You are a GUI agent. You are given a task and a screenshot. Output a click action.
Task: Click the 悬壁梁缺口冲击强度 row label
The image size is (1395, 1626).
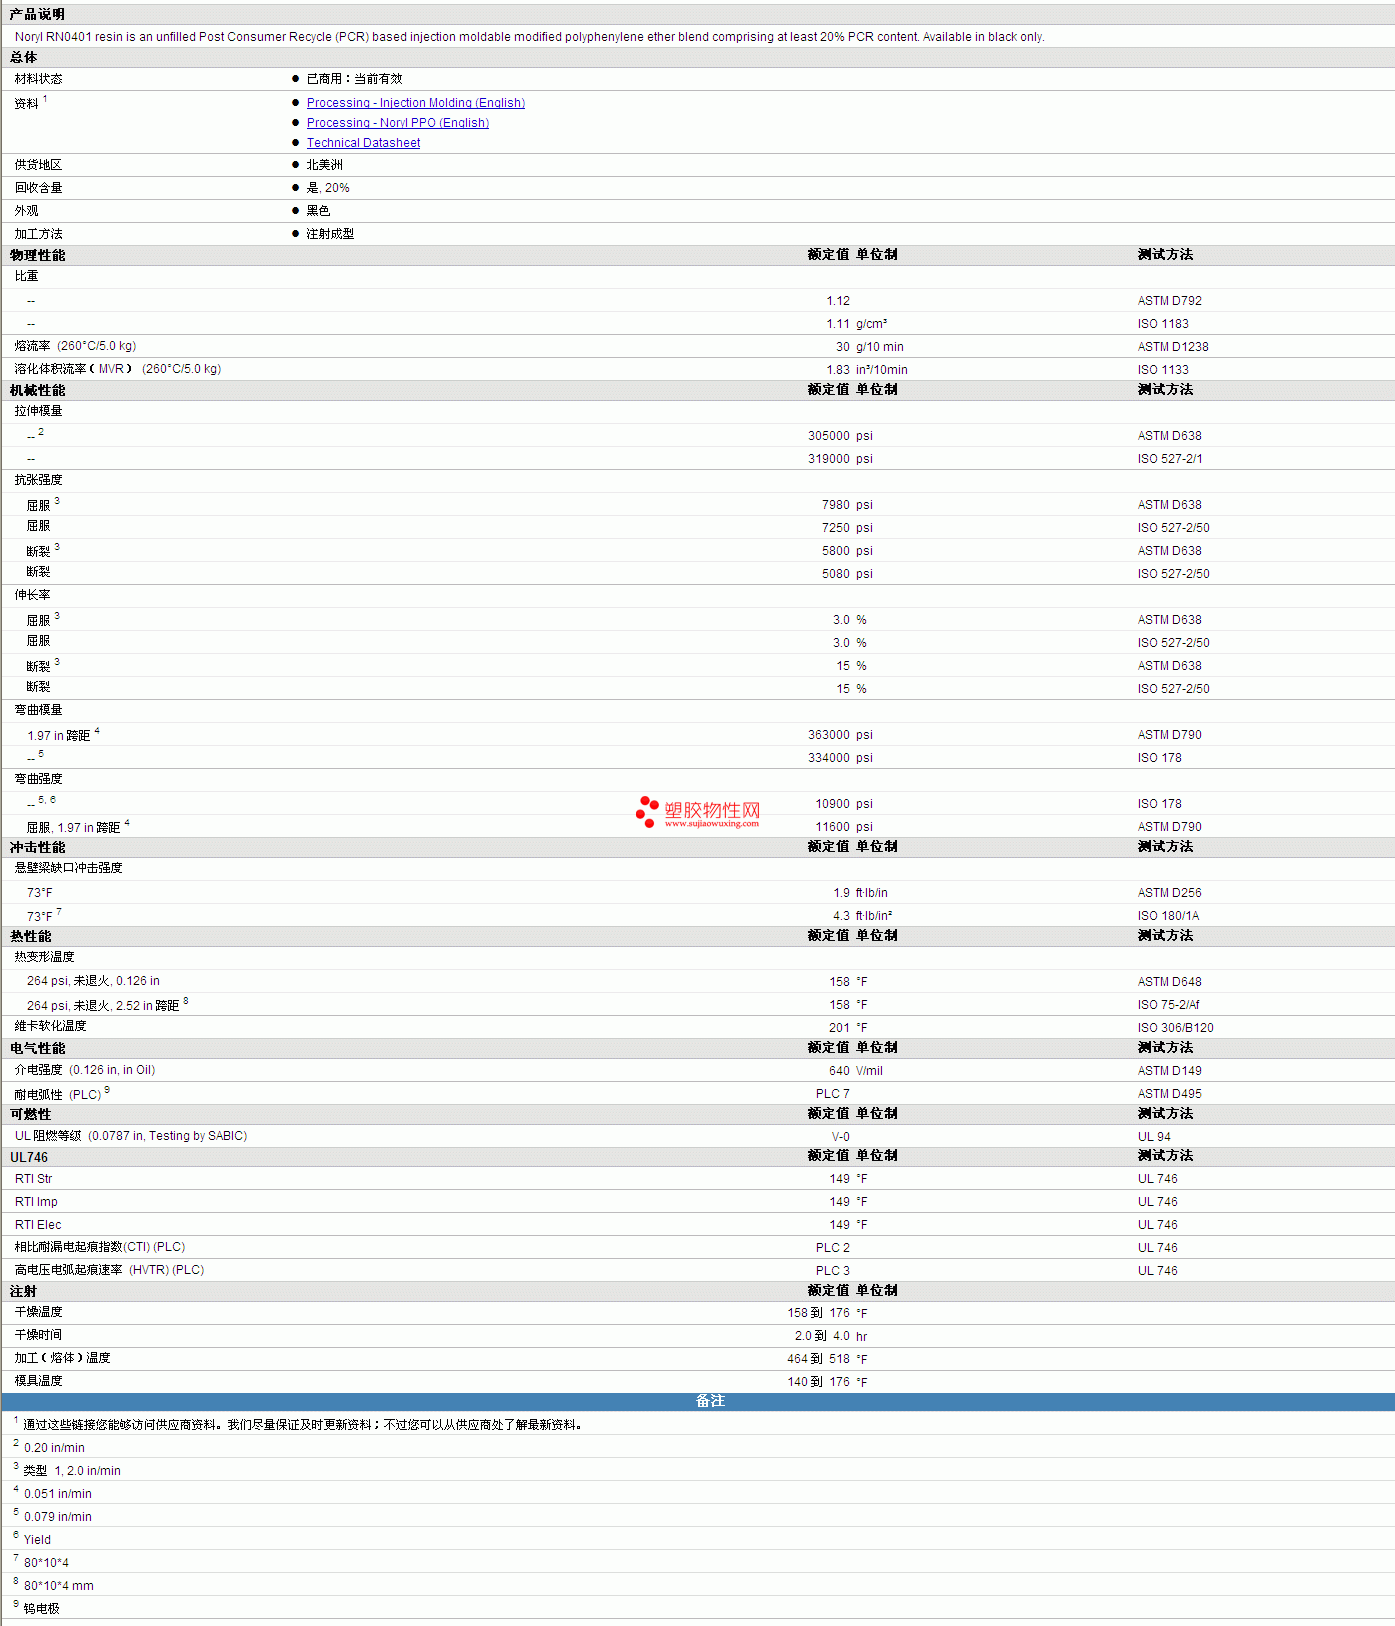tap(68, 868)
